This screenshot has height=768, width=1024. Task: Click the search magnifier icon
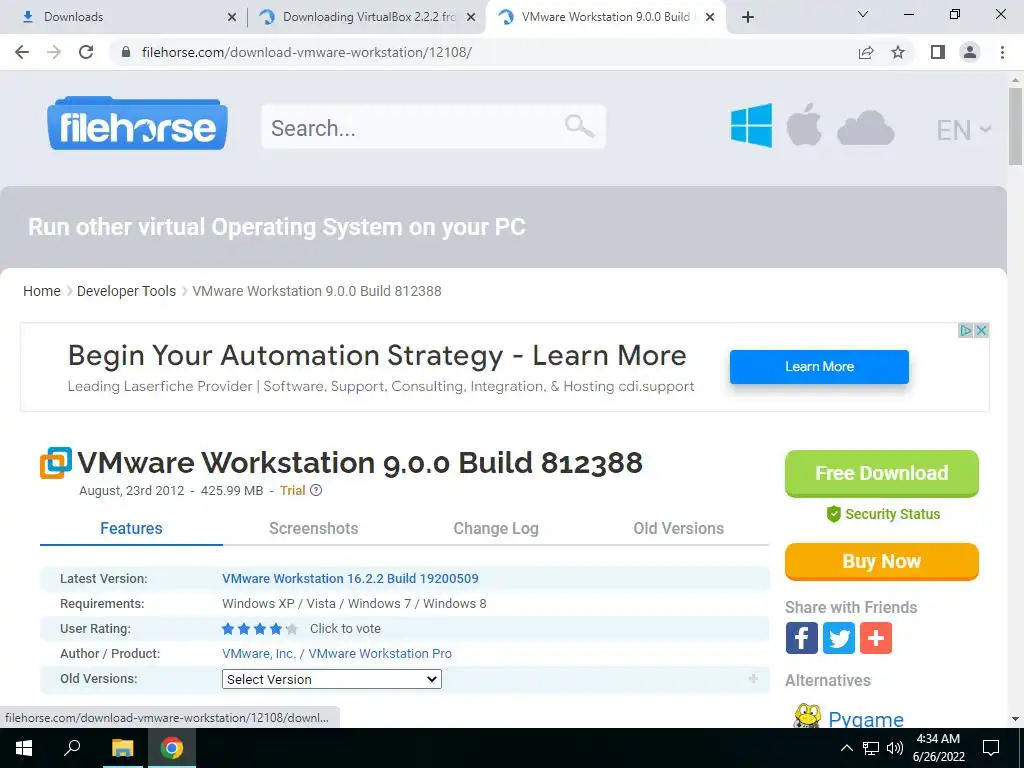coord(579,125)
